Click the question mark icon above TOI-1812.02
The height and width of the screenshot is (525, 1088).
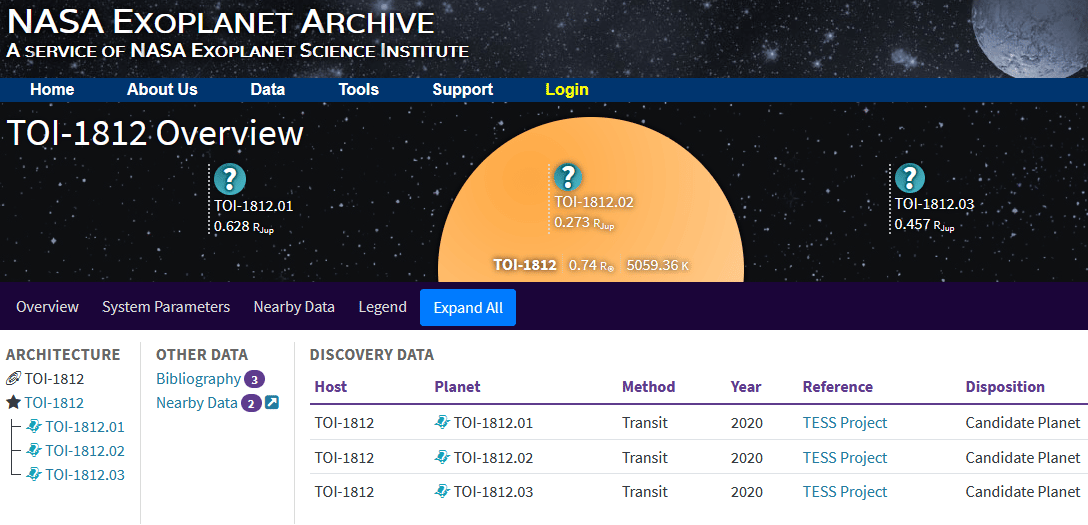[x=568, y=178]
